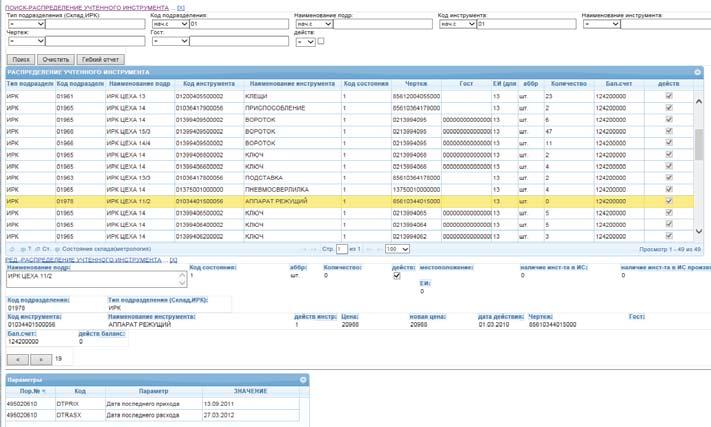Image resolution: width=711 pixels, height=427 pixels.
Task: Toggle действ checkbox in КЛЕЩИ row
Action: tap(669, 96)
